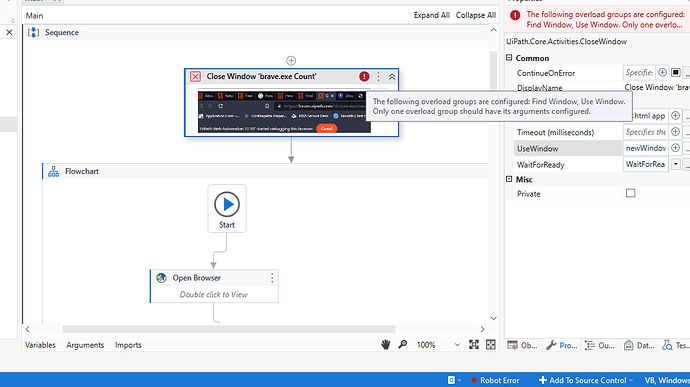Toggle the Private checkbox
690x387 pixels.
tap(631, 193)
